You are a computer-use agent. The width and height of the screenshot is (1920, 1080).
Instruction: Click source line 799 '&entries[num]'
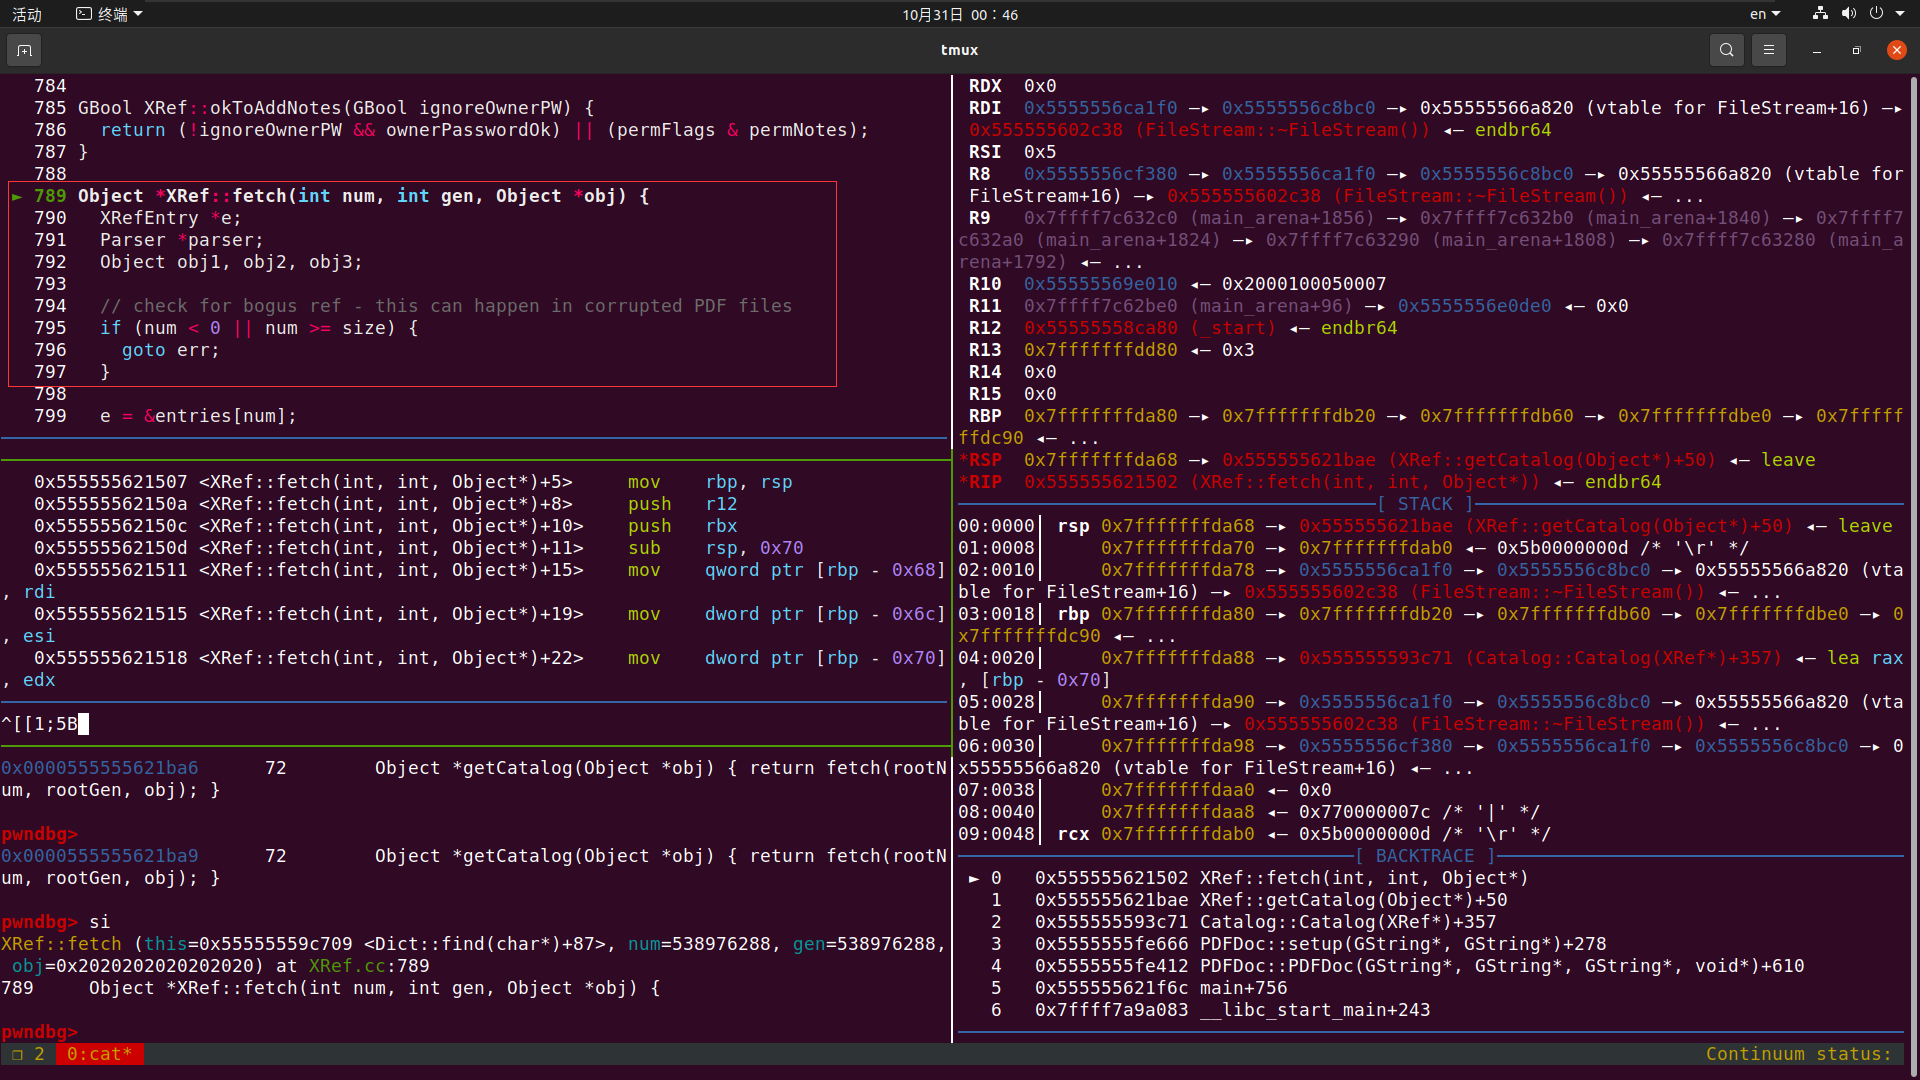tap(165, 416)
